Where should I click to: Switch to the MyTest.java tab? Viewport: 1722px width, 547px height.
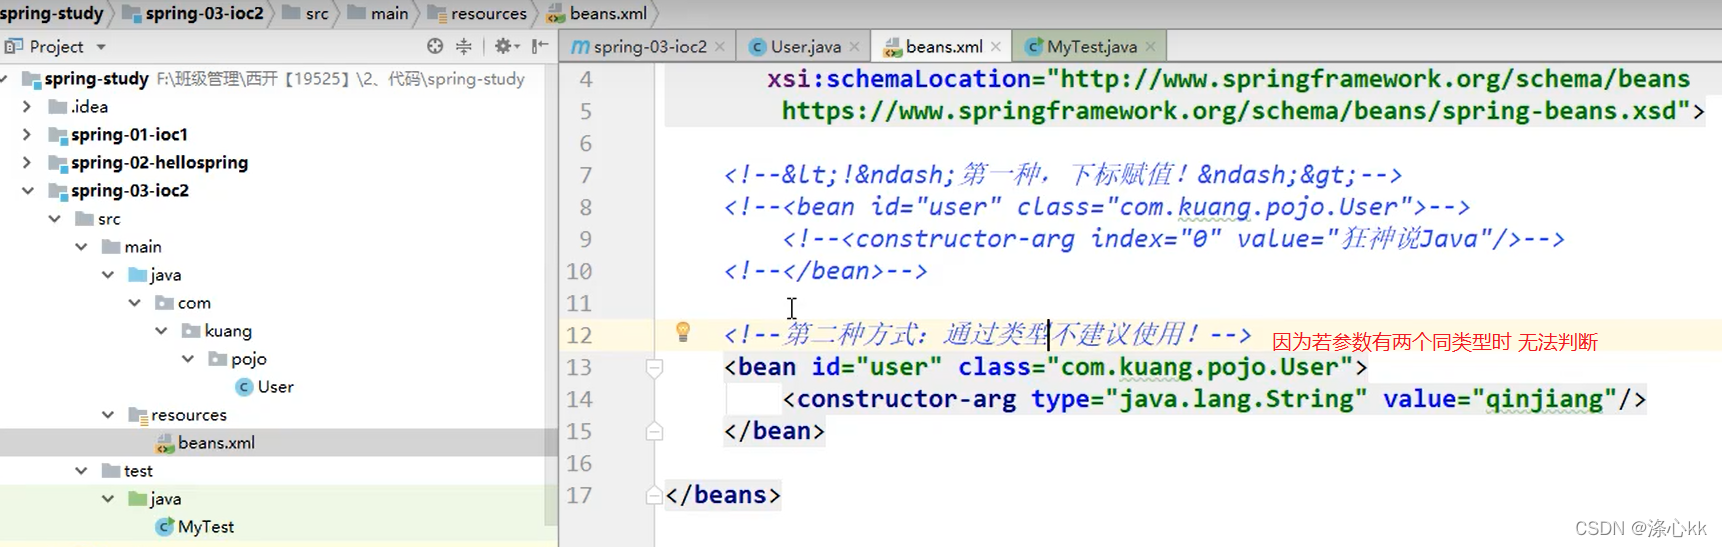[1091, 46]
